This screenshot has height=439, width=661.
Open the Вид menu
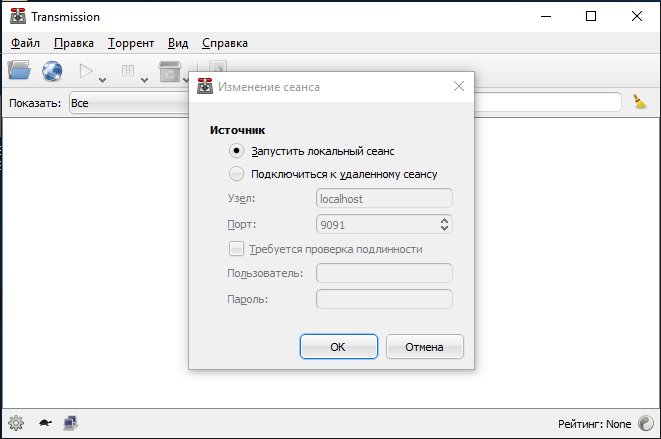pyautogui.click(x=178, y=43)
